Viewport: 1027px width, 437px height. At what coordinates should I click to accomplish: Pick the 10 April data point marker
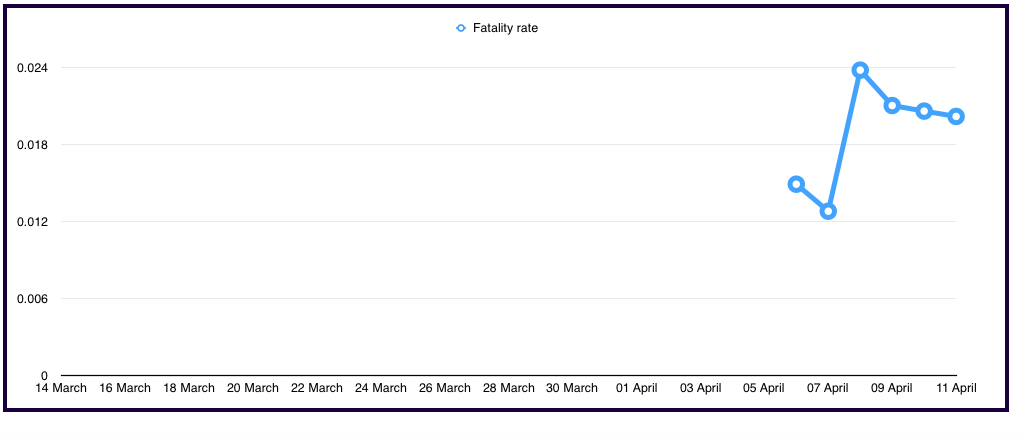[924, 111]
